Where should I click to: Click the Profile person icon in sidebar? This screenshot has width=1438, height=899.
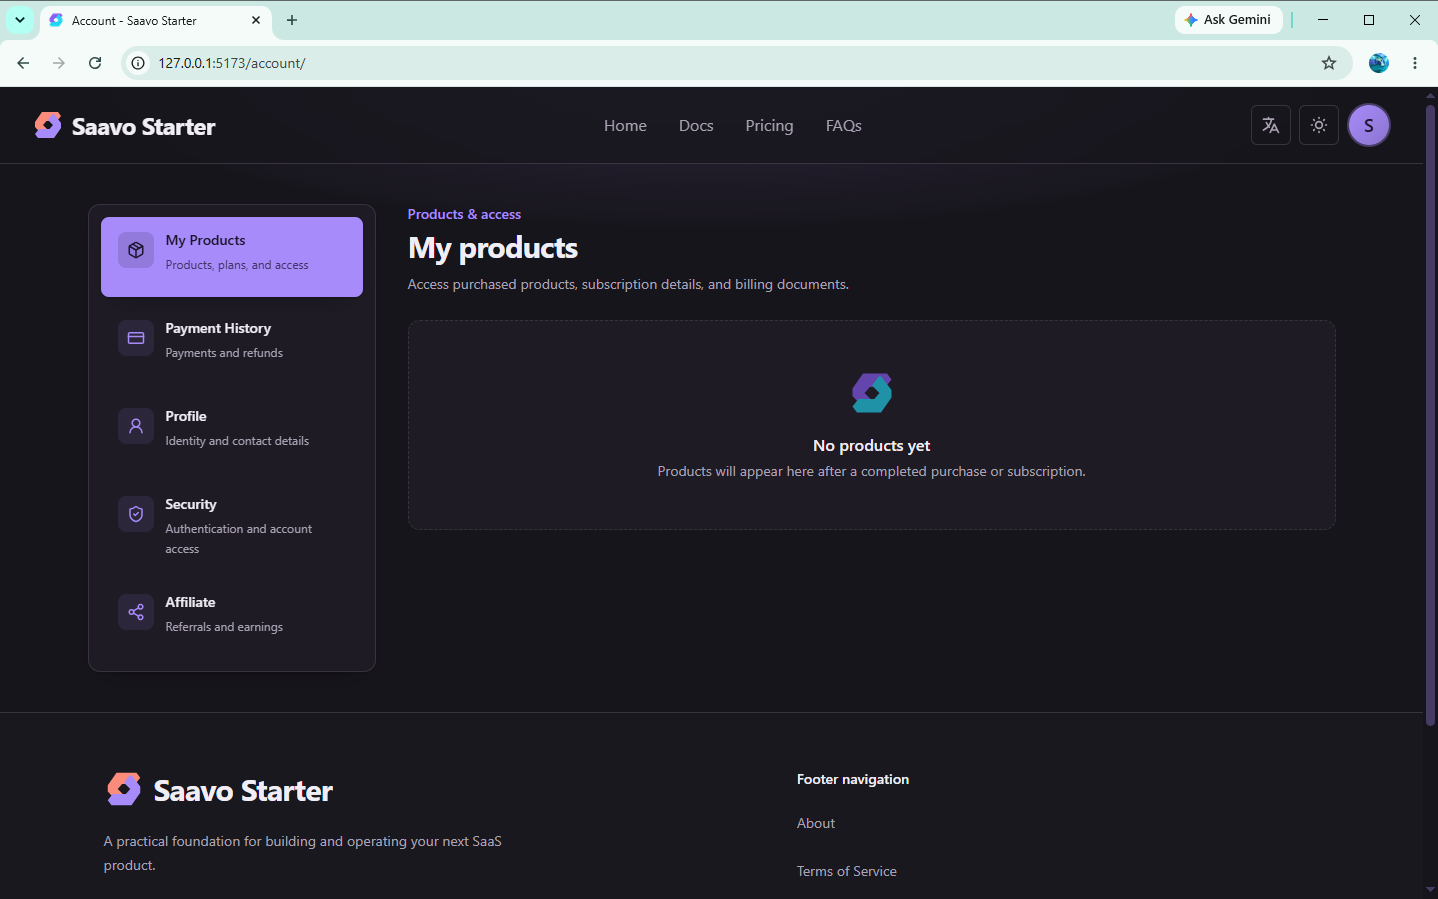136,426
